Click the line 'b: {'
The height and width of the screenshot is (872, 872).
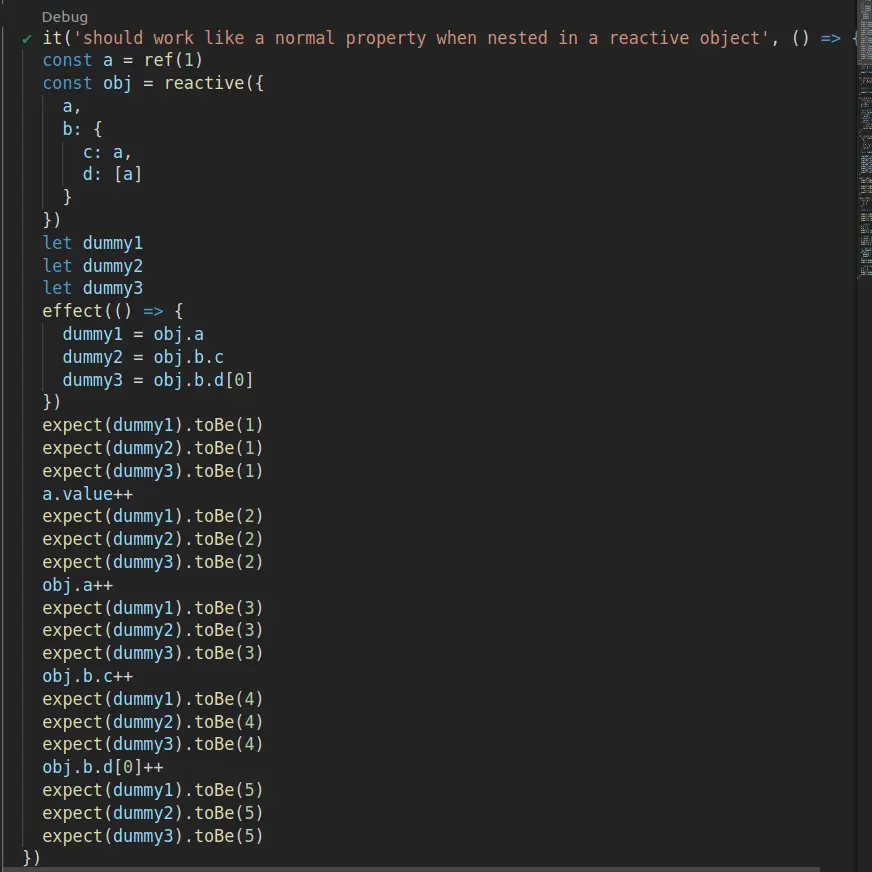point(82,129)
